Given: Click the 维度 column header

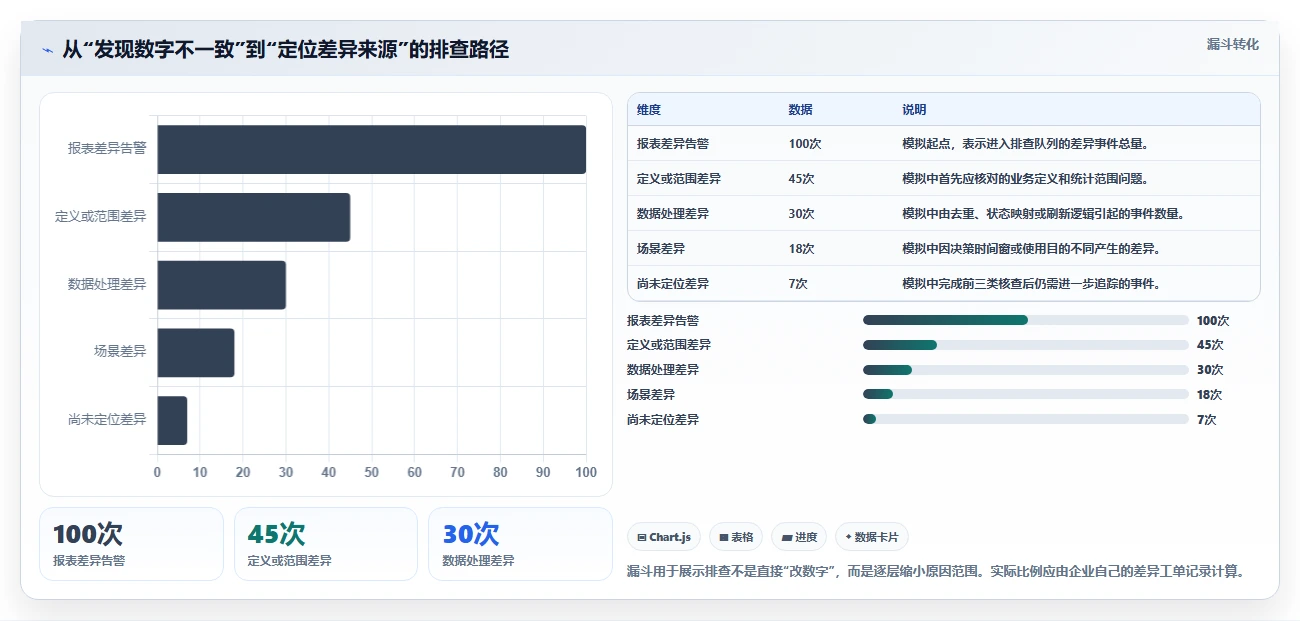Looking at the screenshot, I should coord(649,110).
